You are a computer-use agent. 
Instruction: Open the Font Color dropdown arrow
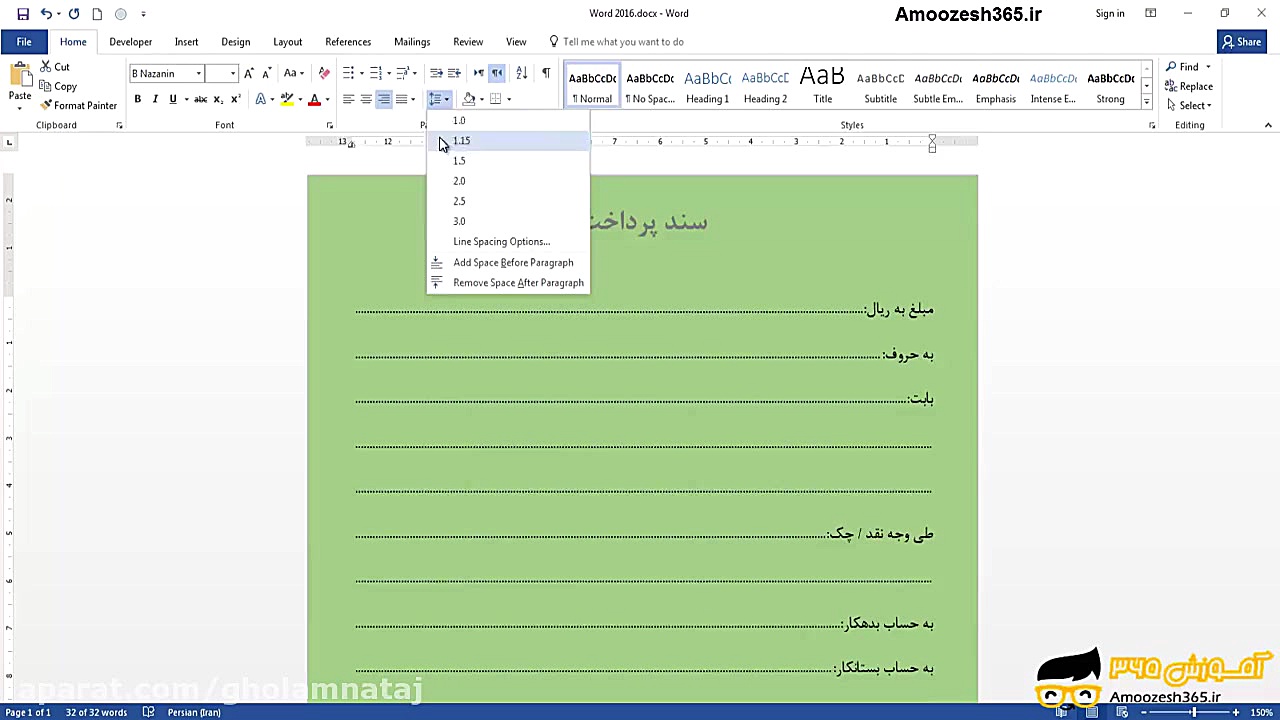(x=325, y=98)
